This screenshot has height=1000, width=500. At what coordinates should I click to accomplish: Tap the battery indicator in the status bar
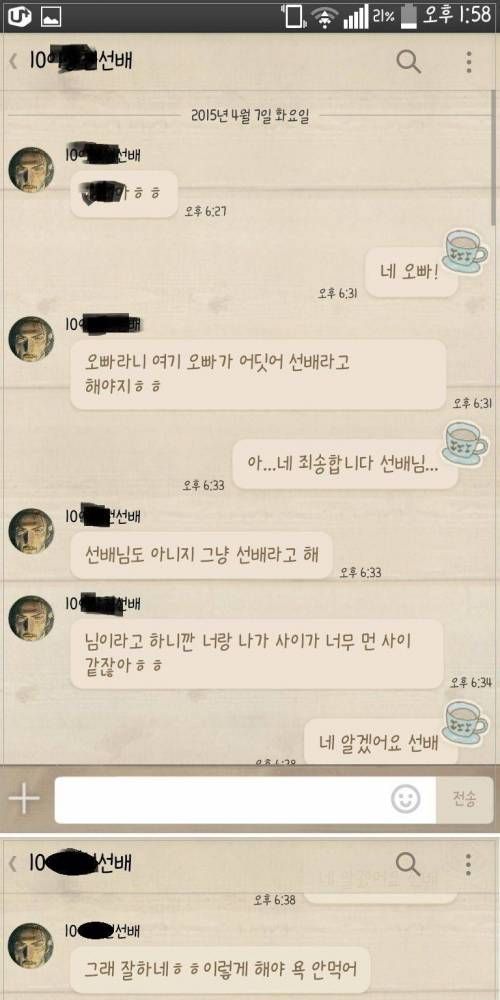coord(408,16)
